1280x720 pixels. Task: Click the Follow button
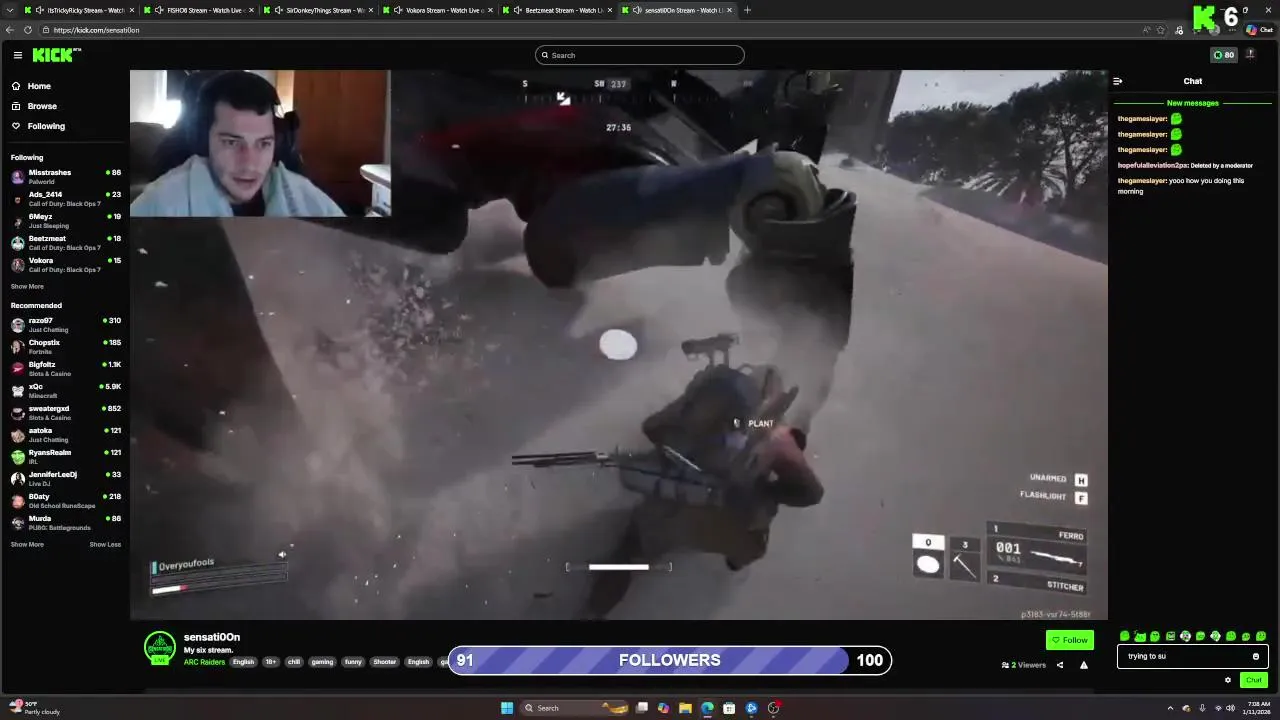[x=1070, y=640]
